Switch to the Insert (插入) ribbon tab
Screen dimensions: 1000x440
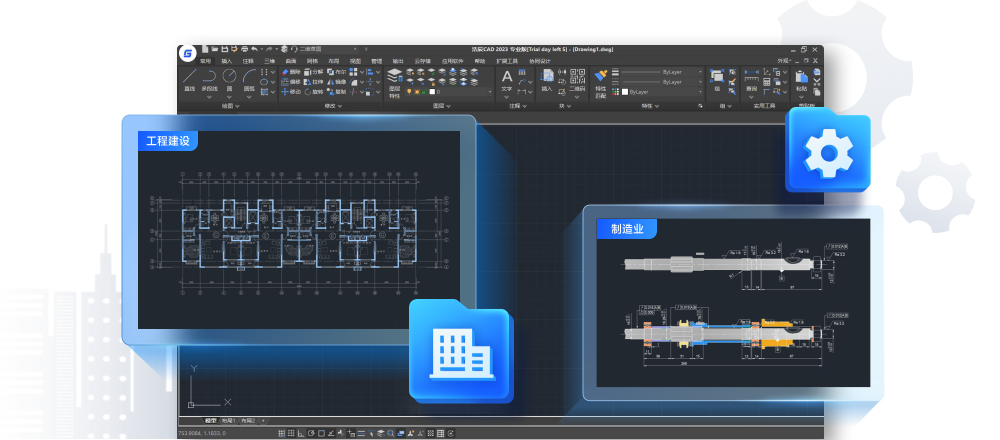[226, 61]
